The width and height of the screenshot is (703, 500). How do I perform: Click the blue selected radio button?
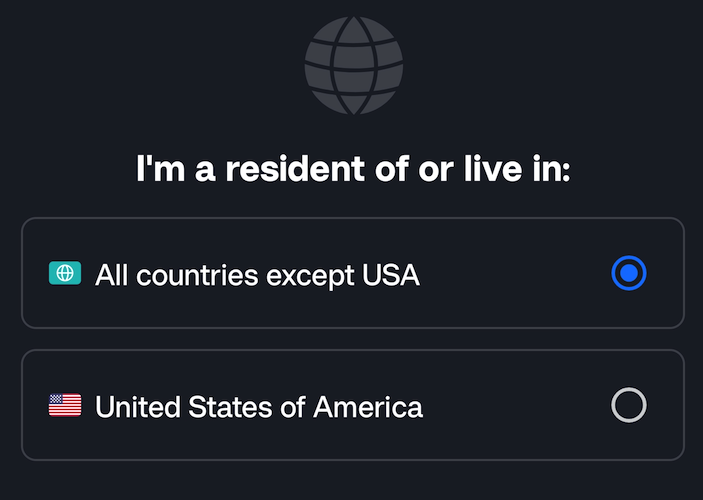click(x=629, y=273)
